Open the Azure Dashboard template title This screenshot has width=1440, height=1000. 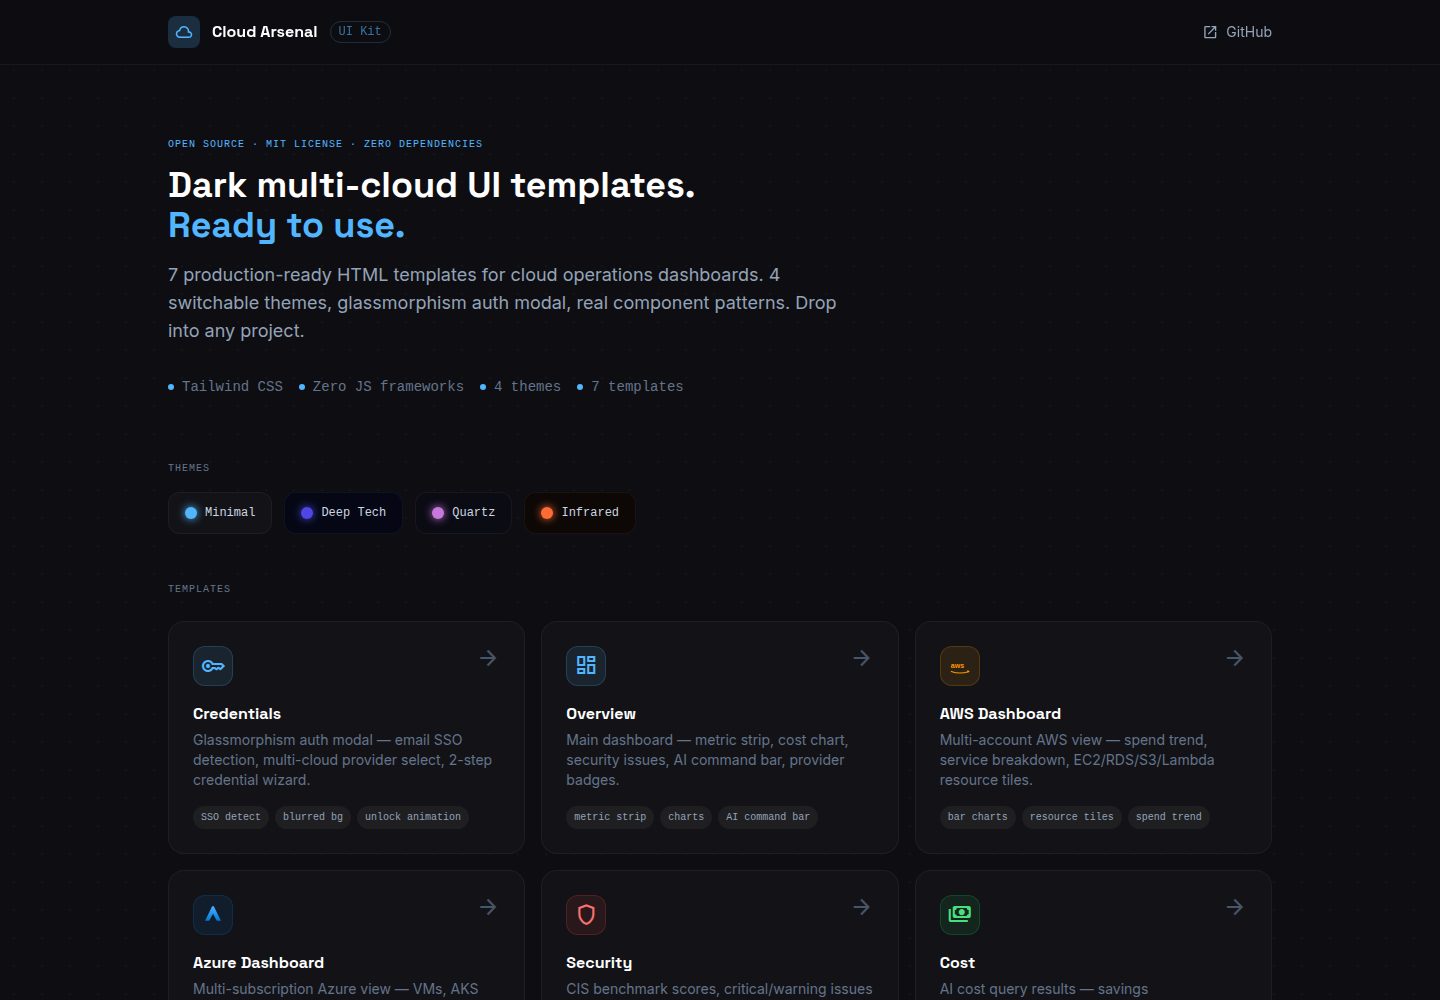258,963
